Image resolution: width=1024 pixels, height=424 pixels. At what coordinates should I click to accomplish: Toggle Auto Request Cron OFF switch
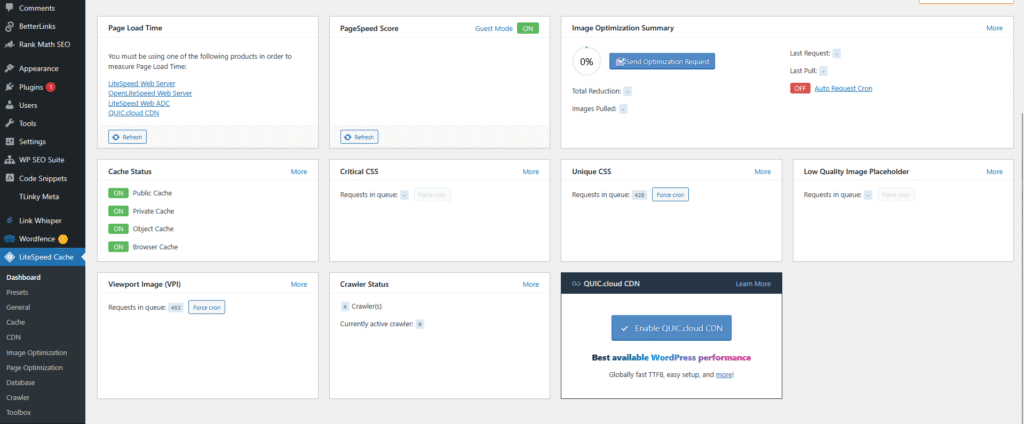[800, 88]
